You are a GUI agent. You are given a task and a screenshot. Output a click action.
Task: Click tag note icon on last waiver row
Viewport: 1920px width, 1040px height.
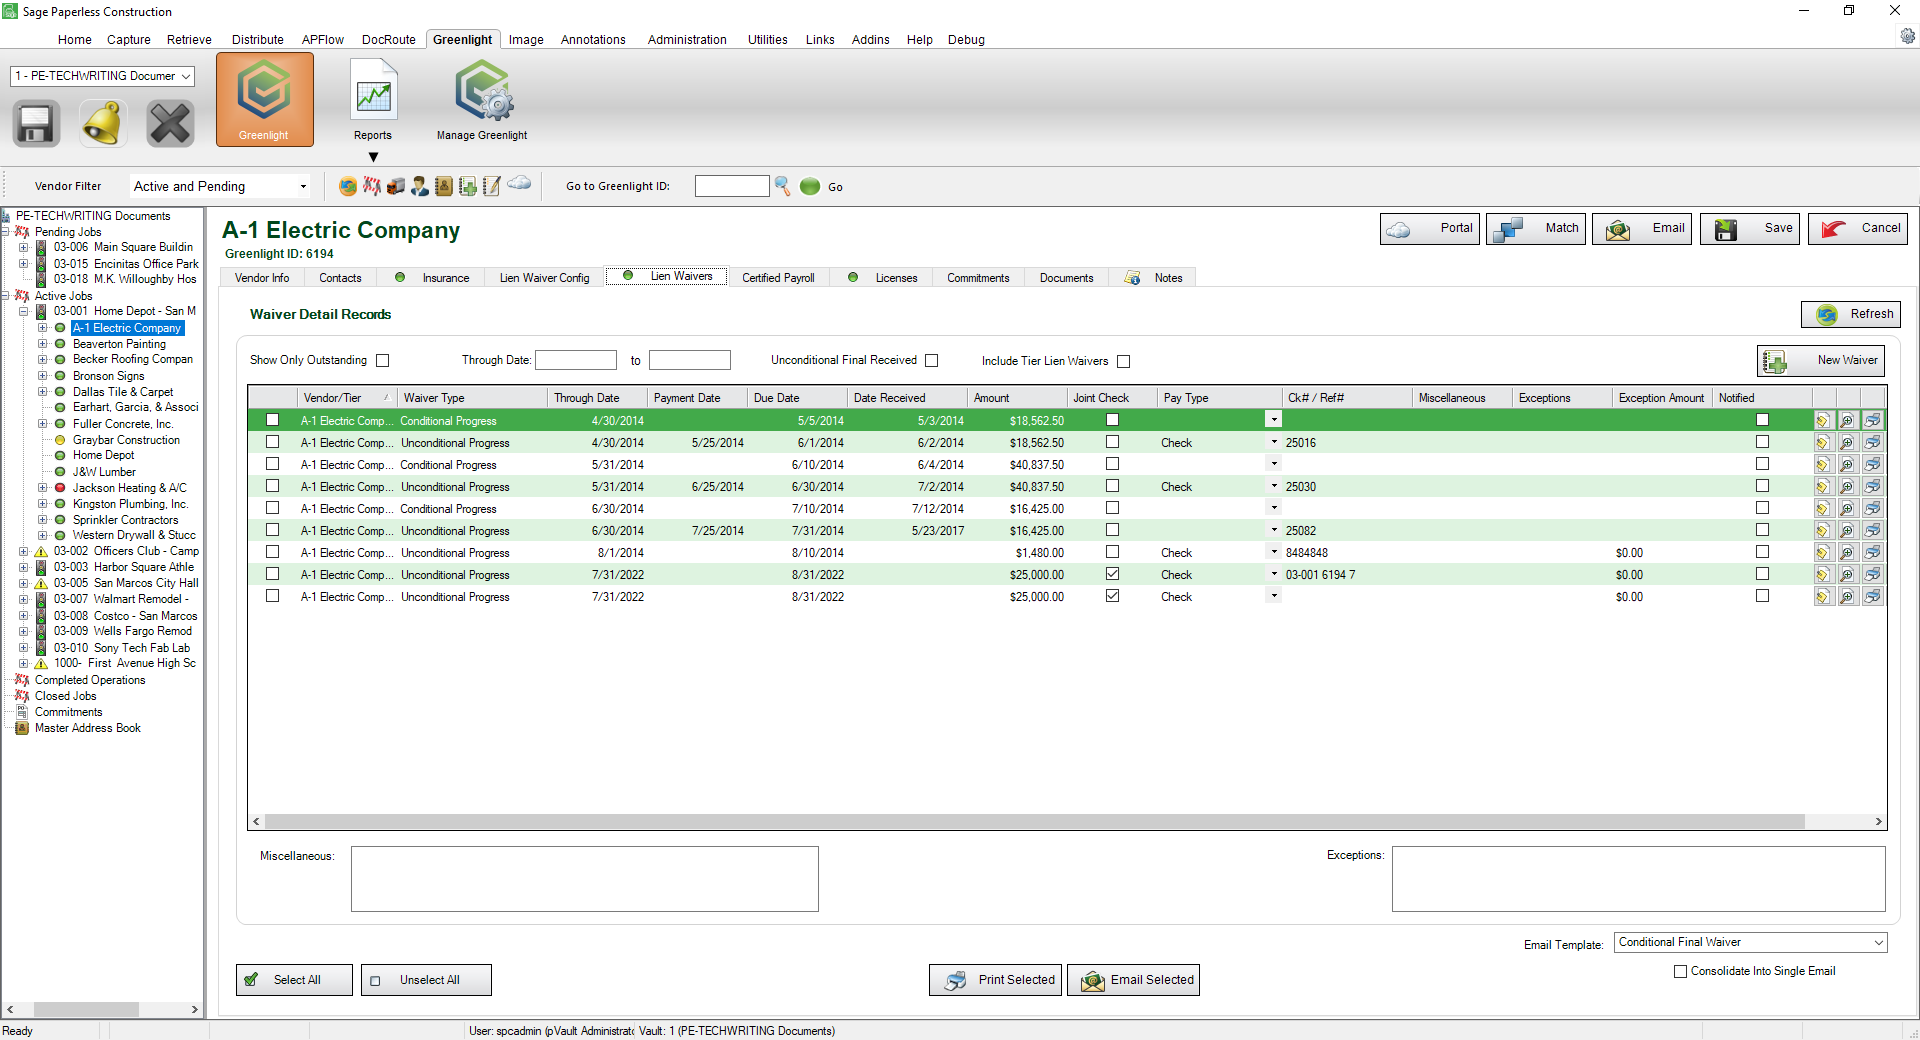click(1823, 597)
